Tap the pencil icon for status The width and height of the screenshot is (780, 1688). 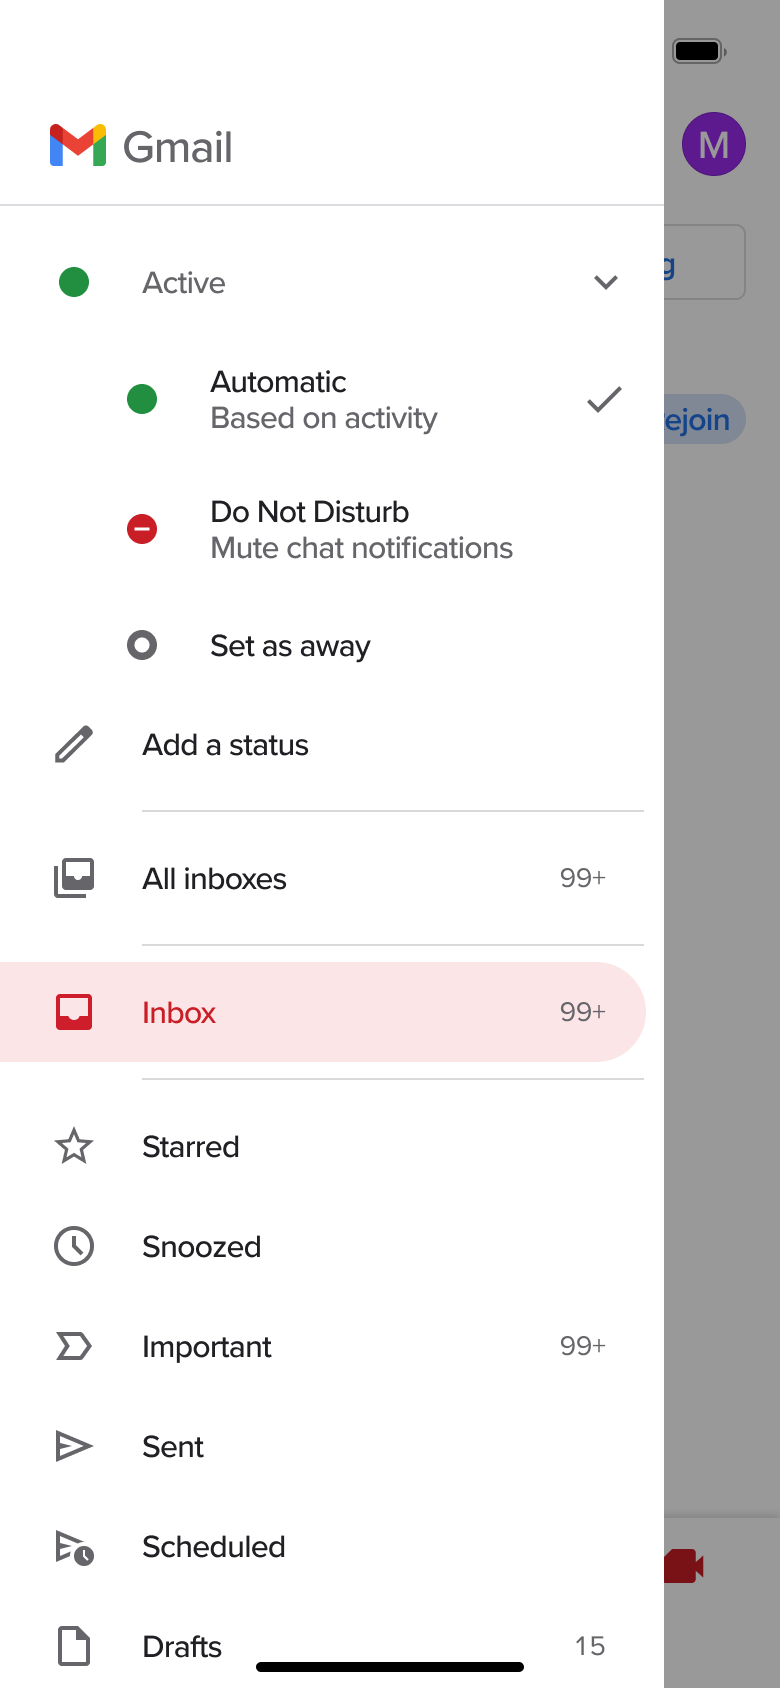click(74, 744)
